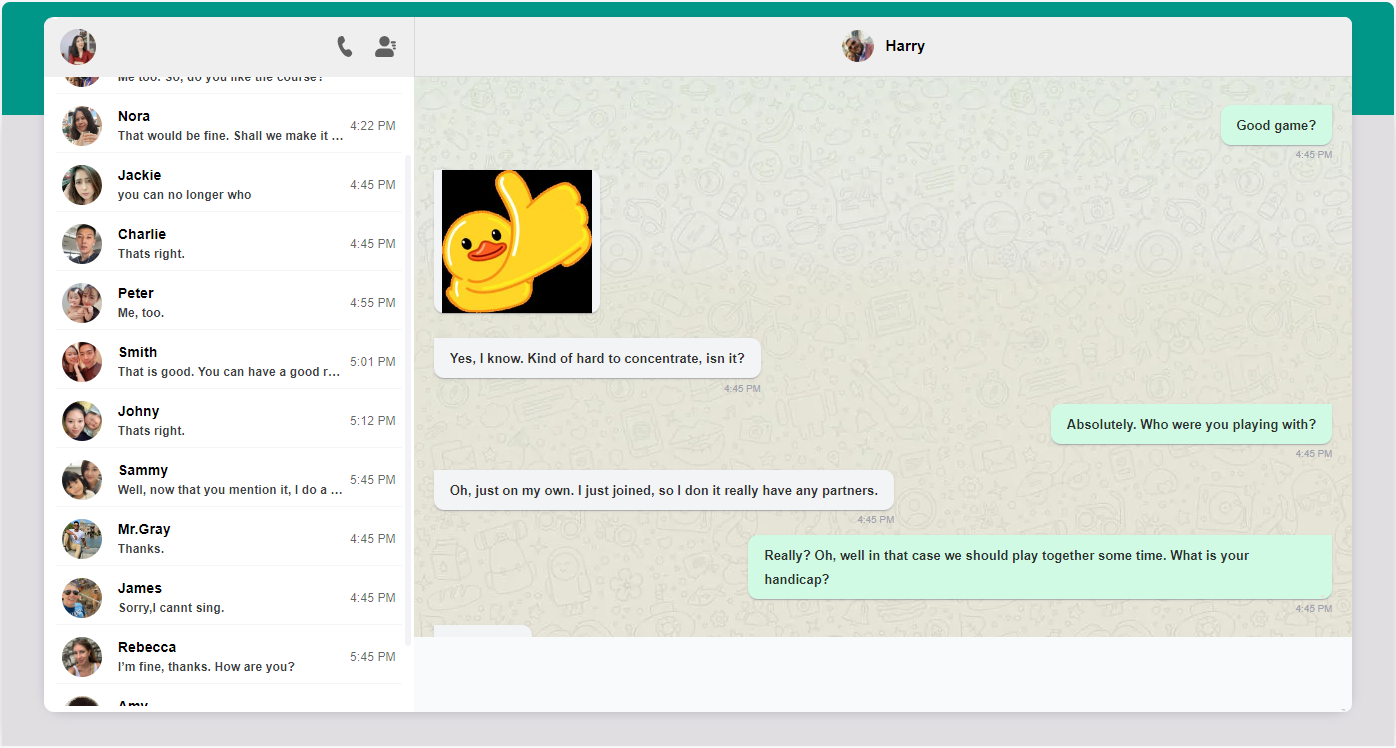Start a voice call with Harry
This screenshot has width=1396, height=748.
(x=344, y=46)
